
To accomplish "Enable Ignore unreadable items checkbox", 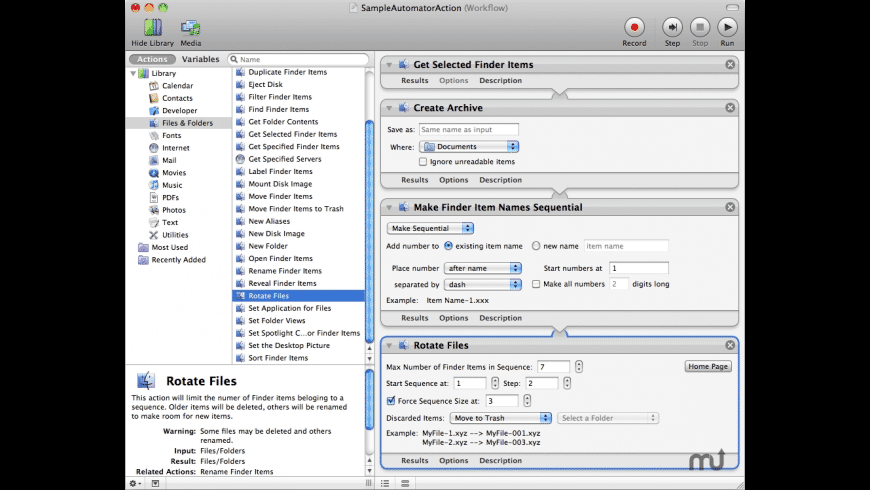I will [423, 161].
